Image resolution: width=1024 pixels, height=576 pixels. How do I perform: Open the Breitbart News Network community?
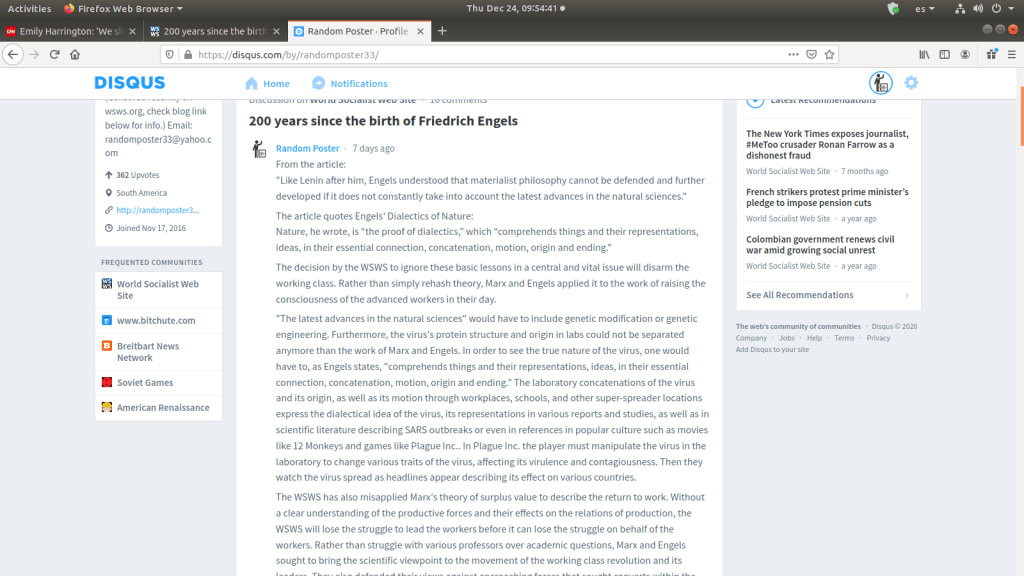click(147, 352)
